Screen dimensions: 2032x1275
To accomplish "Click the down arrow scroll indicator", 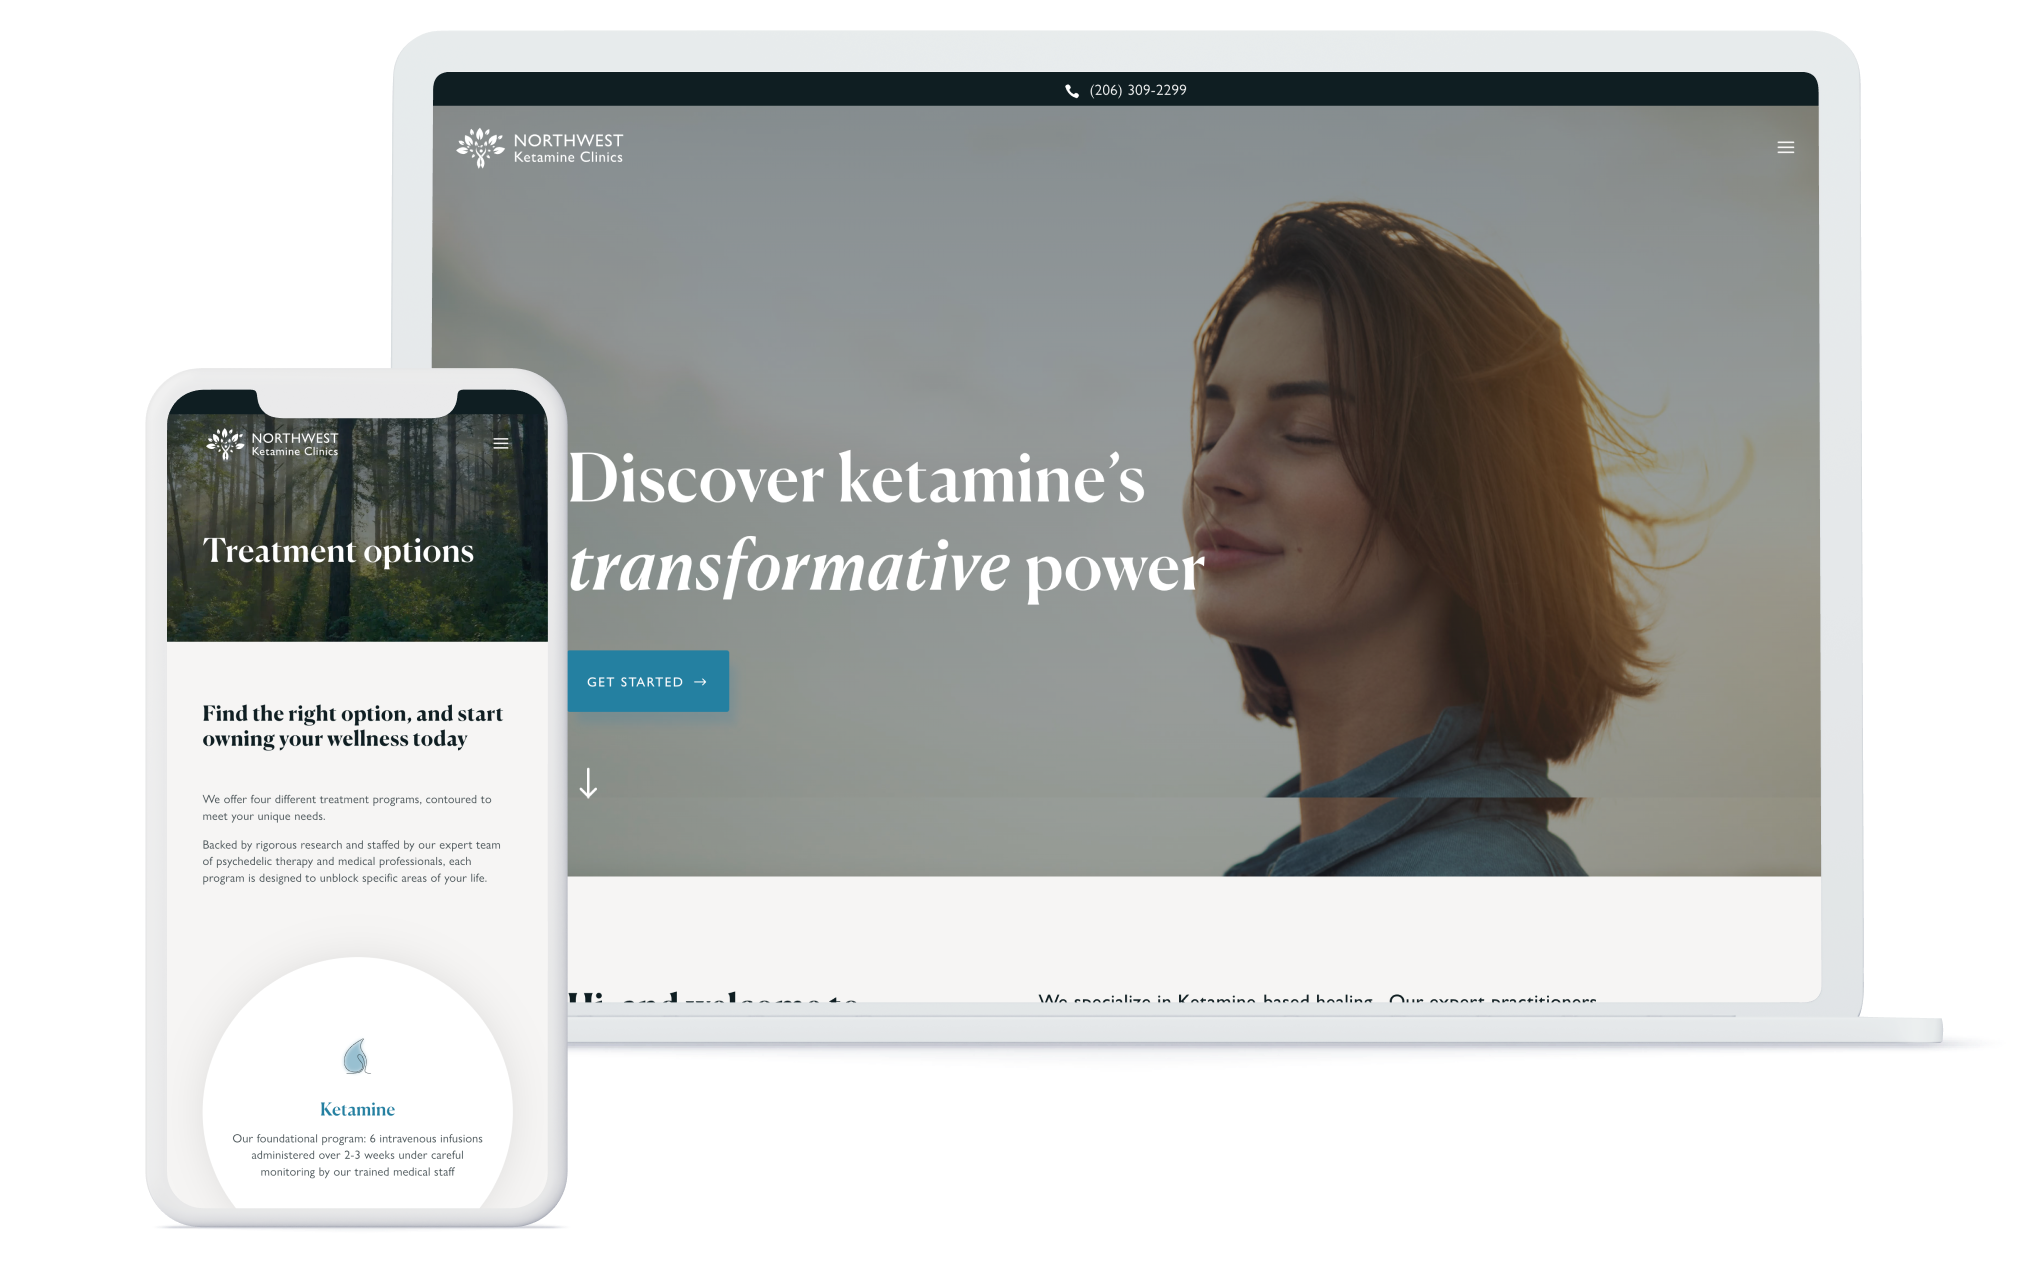I will tap(590, 785).
